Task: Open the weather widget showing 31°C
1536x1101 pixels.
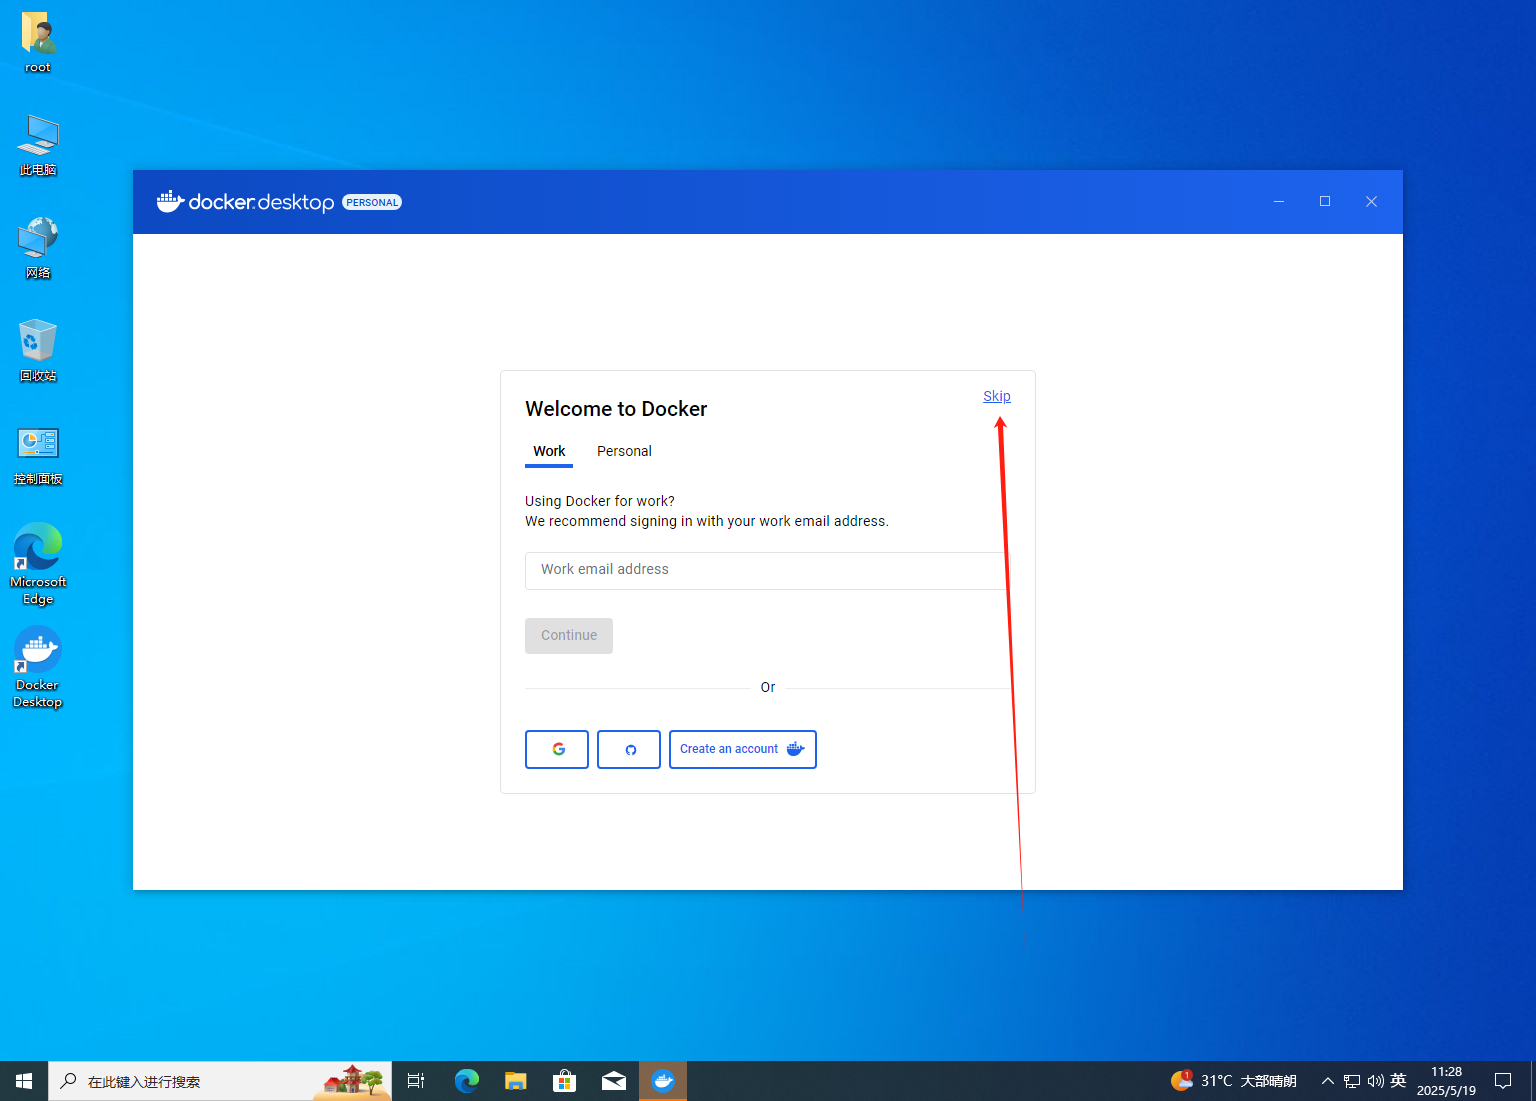Action: click(1233, 1081)
